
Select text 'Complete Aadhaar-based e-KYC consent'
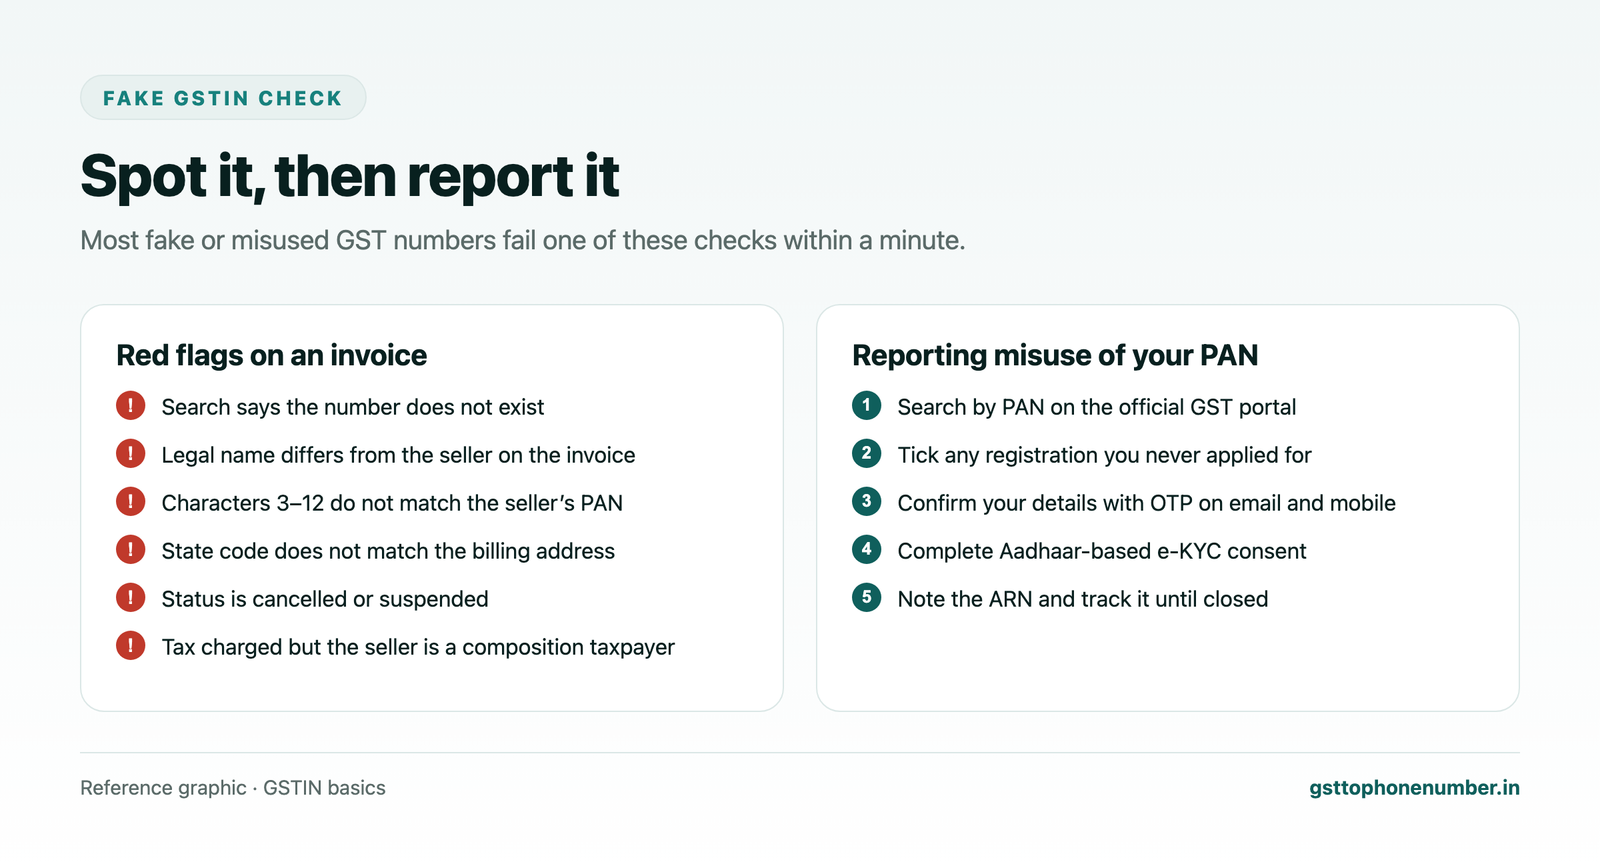[x=1102, y=551]
